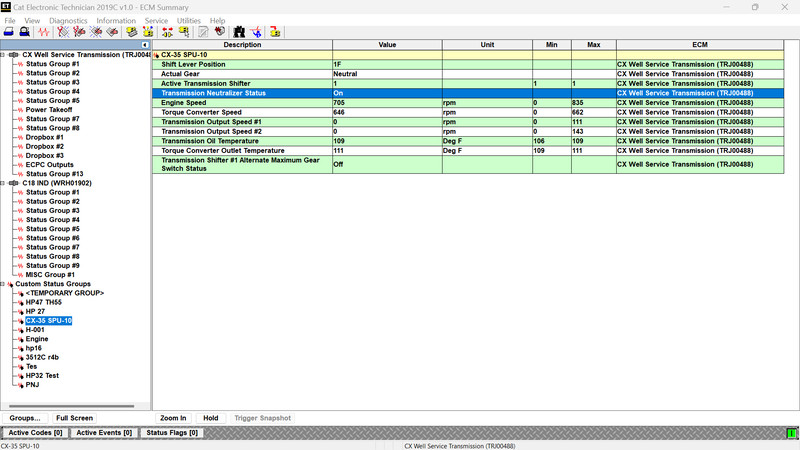The height and width of the screenshot is (450, 800).
Task: Select the Engine custom group
Action: coord(37,339)
